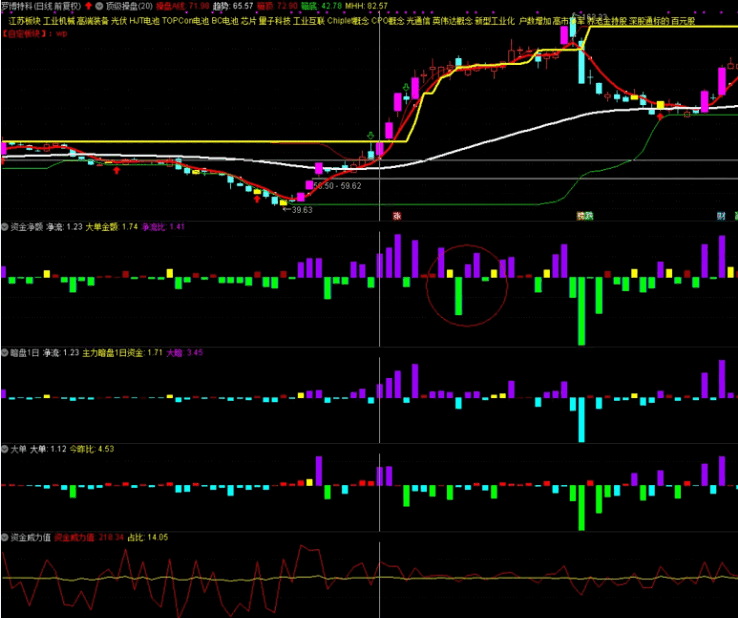Select the TOPCon电池 concept tag
The height and width of the screenshot is (618, 738).
click(x=185, y=21)
